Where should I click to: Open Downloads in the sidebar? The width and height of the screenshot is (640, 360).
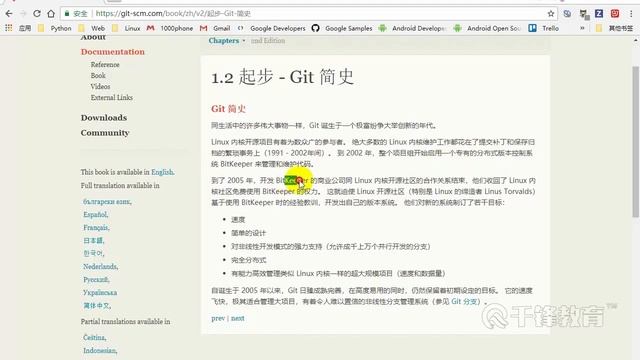click(x=104, y=118)
